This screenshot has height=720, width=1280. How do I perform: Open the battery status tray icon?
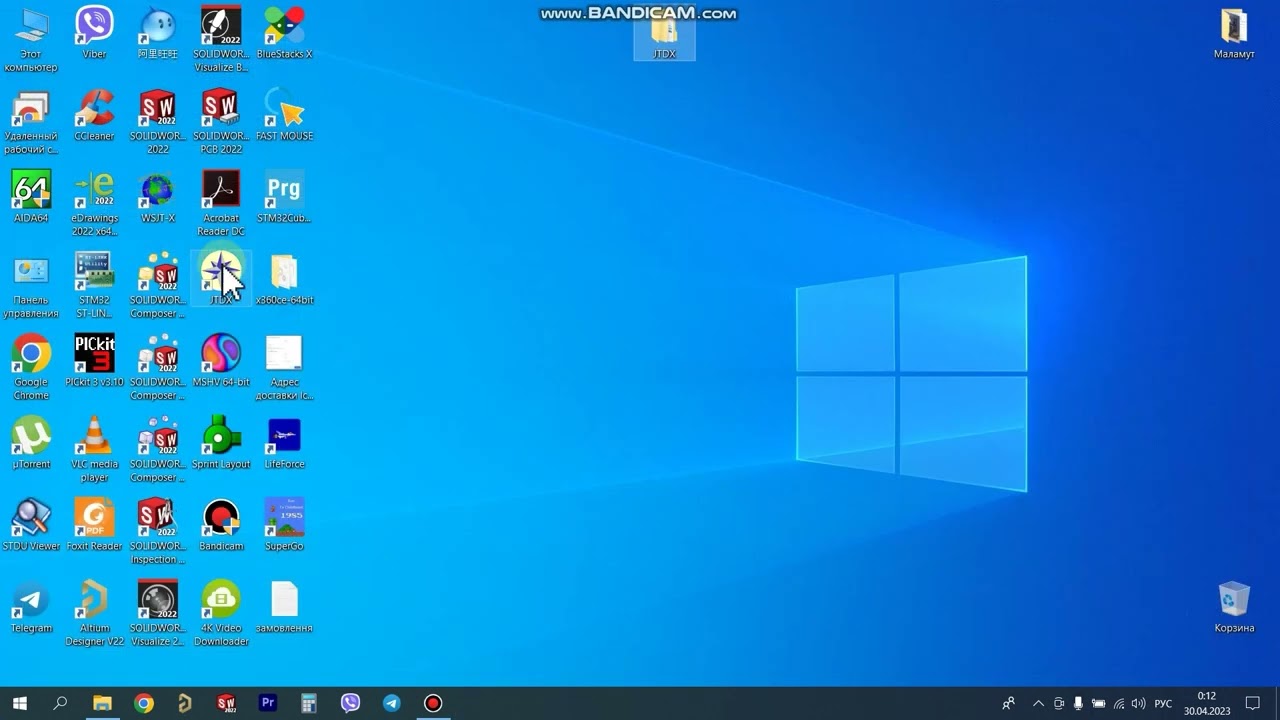(x=1098, y=703)
